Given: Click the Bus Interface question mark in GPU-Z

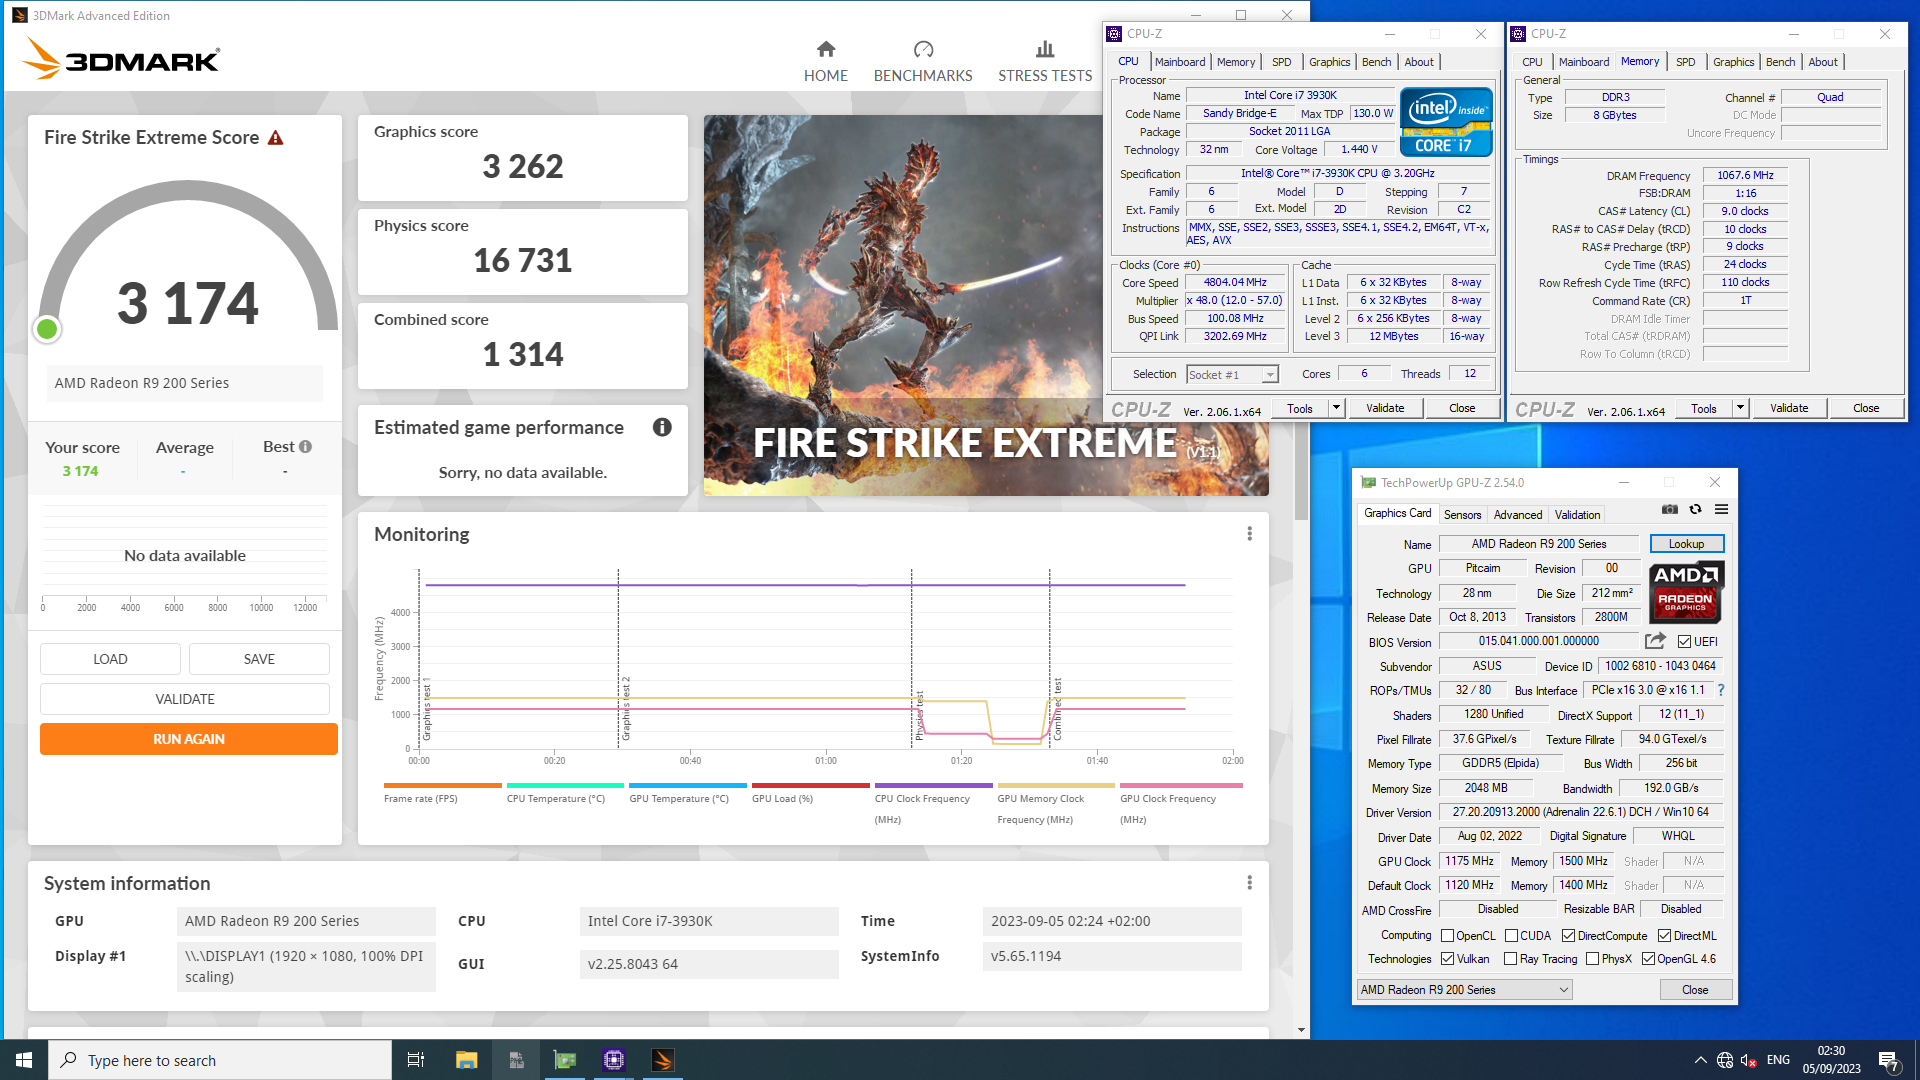Looking at the screenshot, I should 1721,690.
